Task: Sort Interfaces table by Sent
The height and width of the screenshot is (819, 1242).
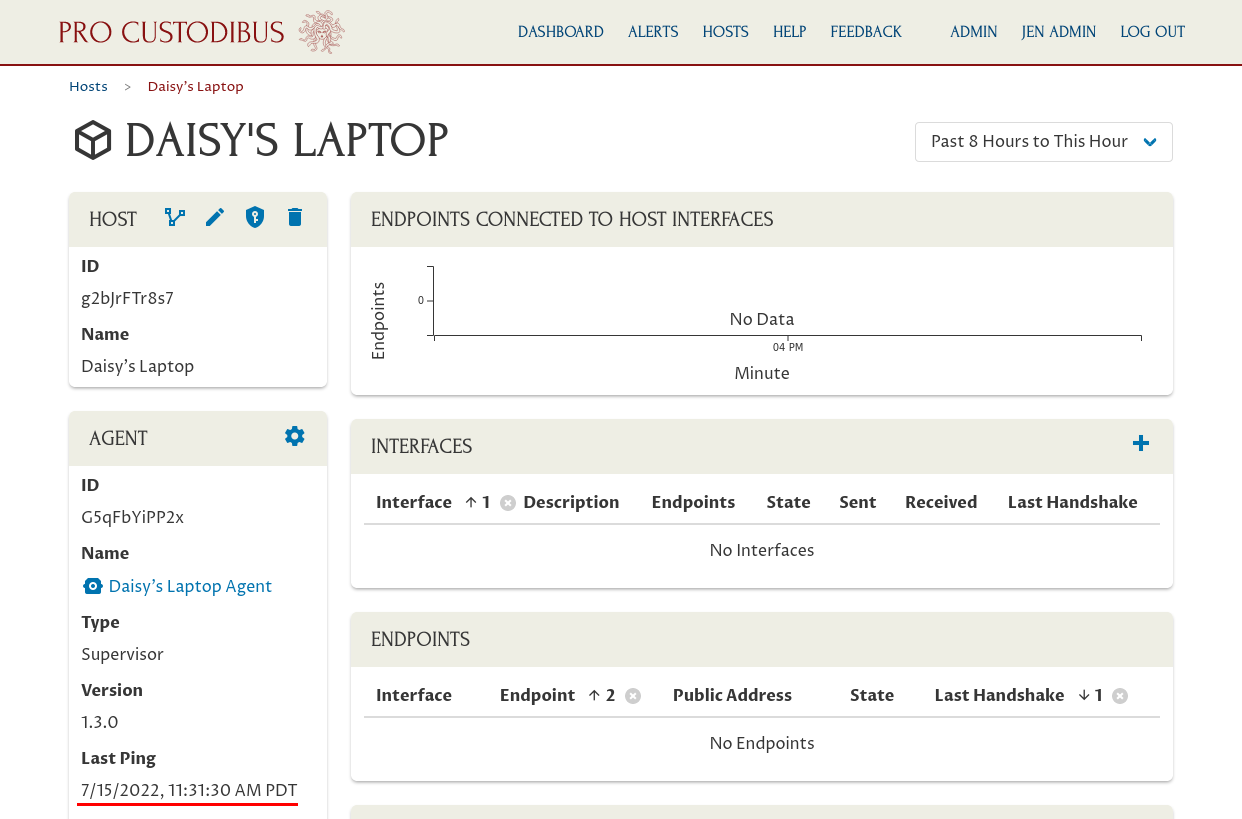Action: click(x=858, y=502)
